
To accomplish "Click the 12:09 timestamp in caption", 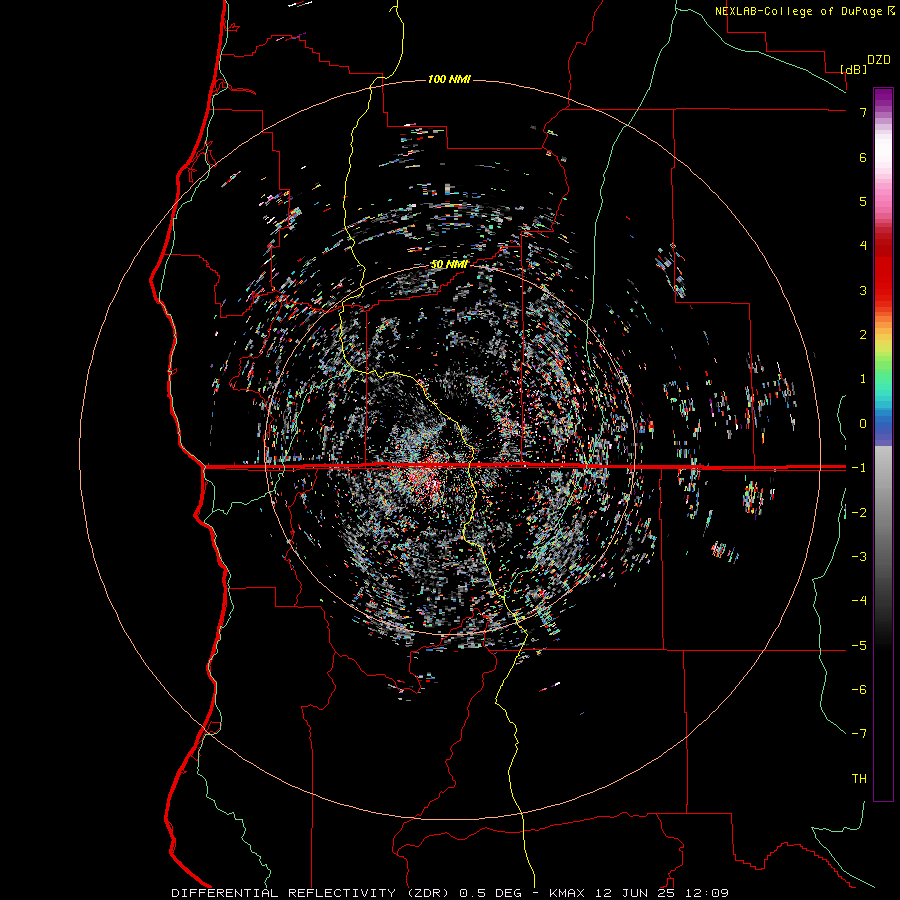I will point(706,893).
